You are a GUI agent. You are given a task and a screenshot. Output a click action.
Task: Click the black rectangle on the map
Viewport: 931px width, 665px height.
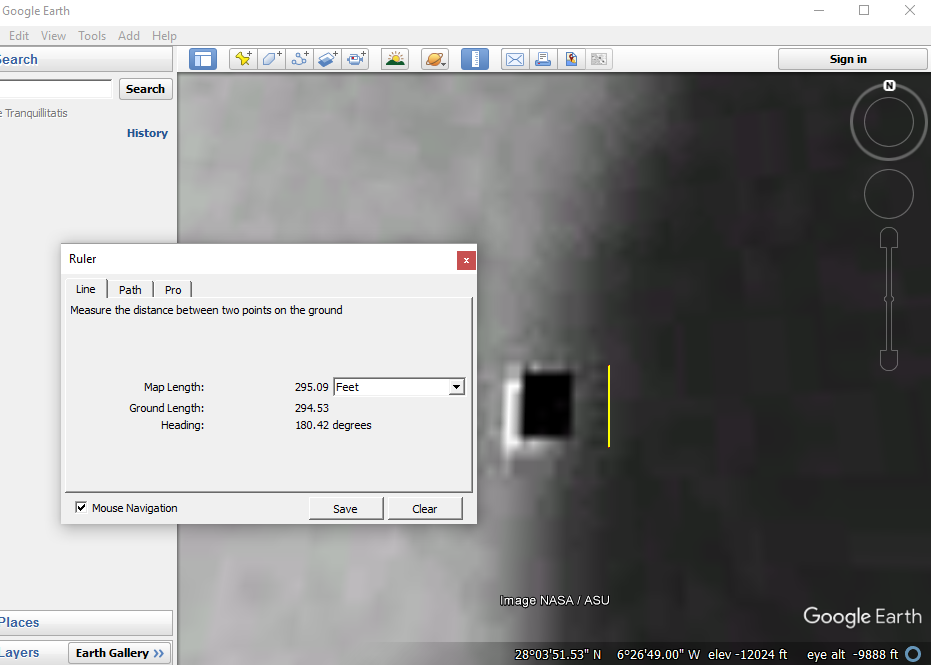coord(547,405)
